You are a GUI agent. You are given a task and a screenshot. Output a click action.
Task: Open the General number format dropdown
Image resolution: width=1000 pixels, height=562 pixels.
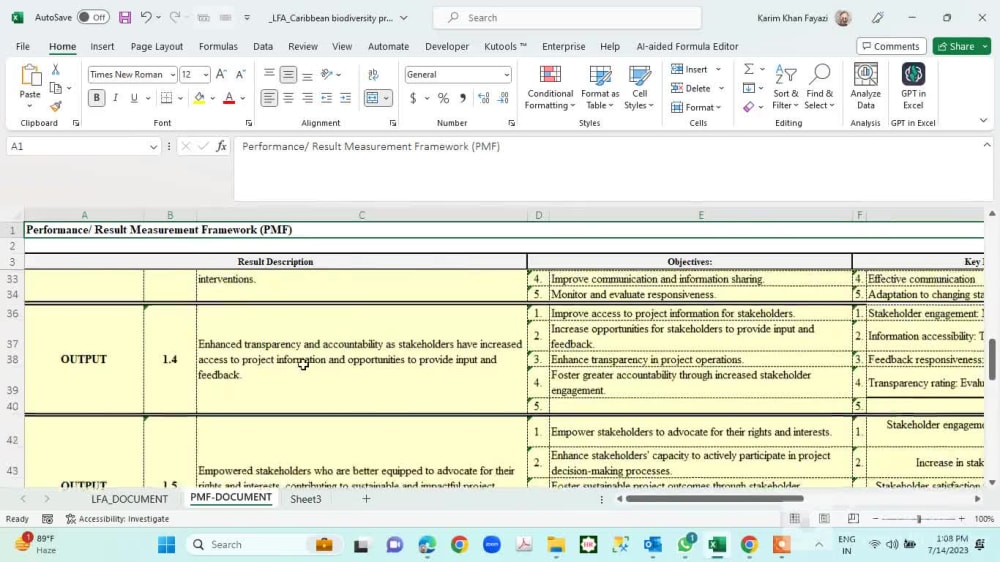click(506, 75)
